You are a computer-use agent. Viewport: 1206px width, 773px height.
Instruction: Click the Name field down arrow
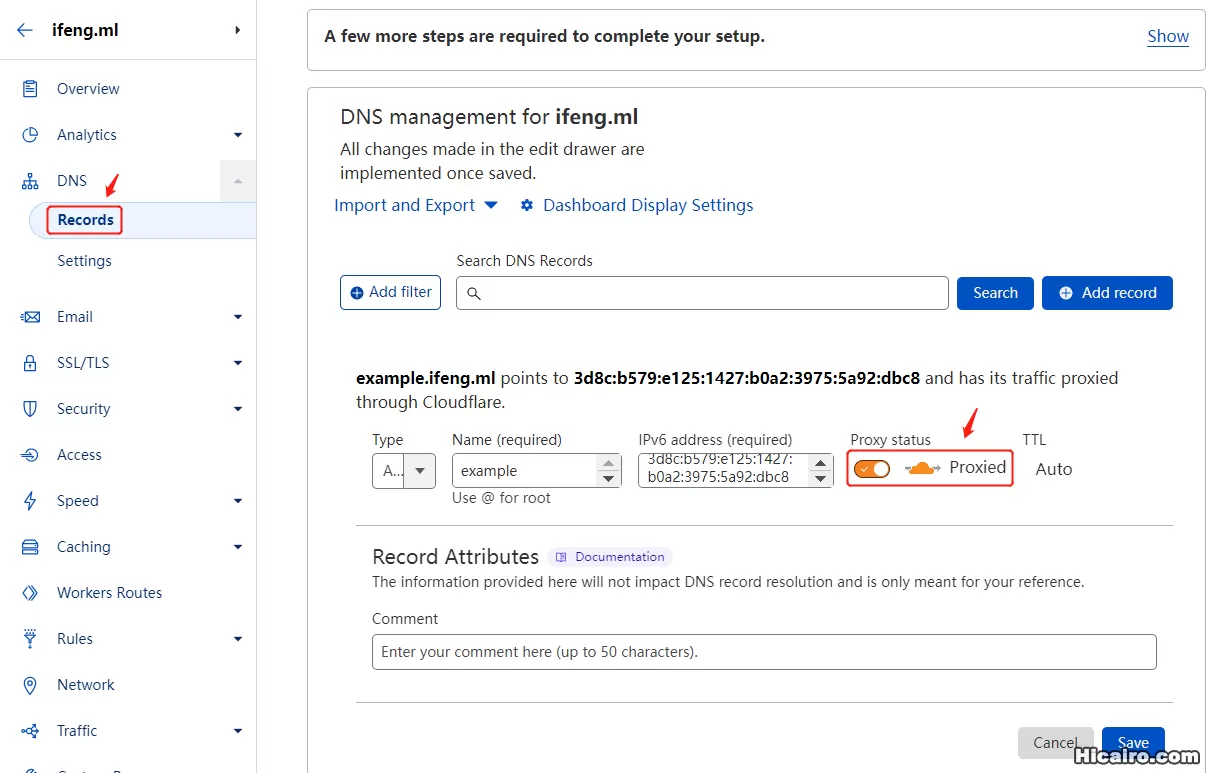point(609,479)
